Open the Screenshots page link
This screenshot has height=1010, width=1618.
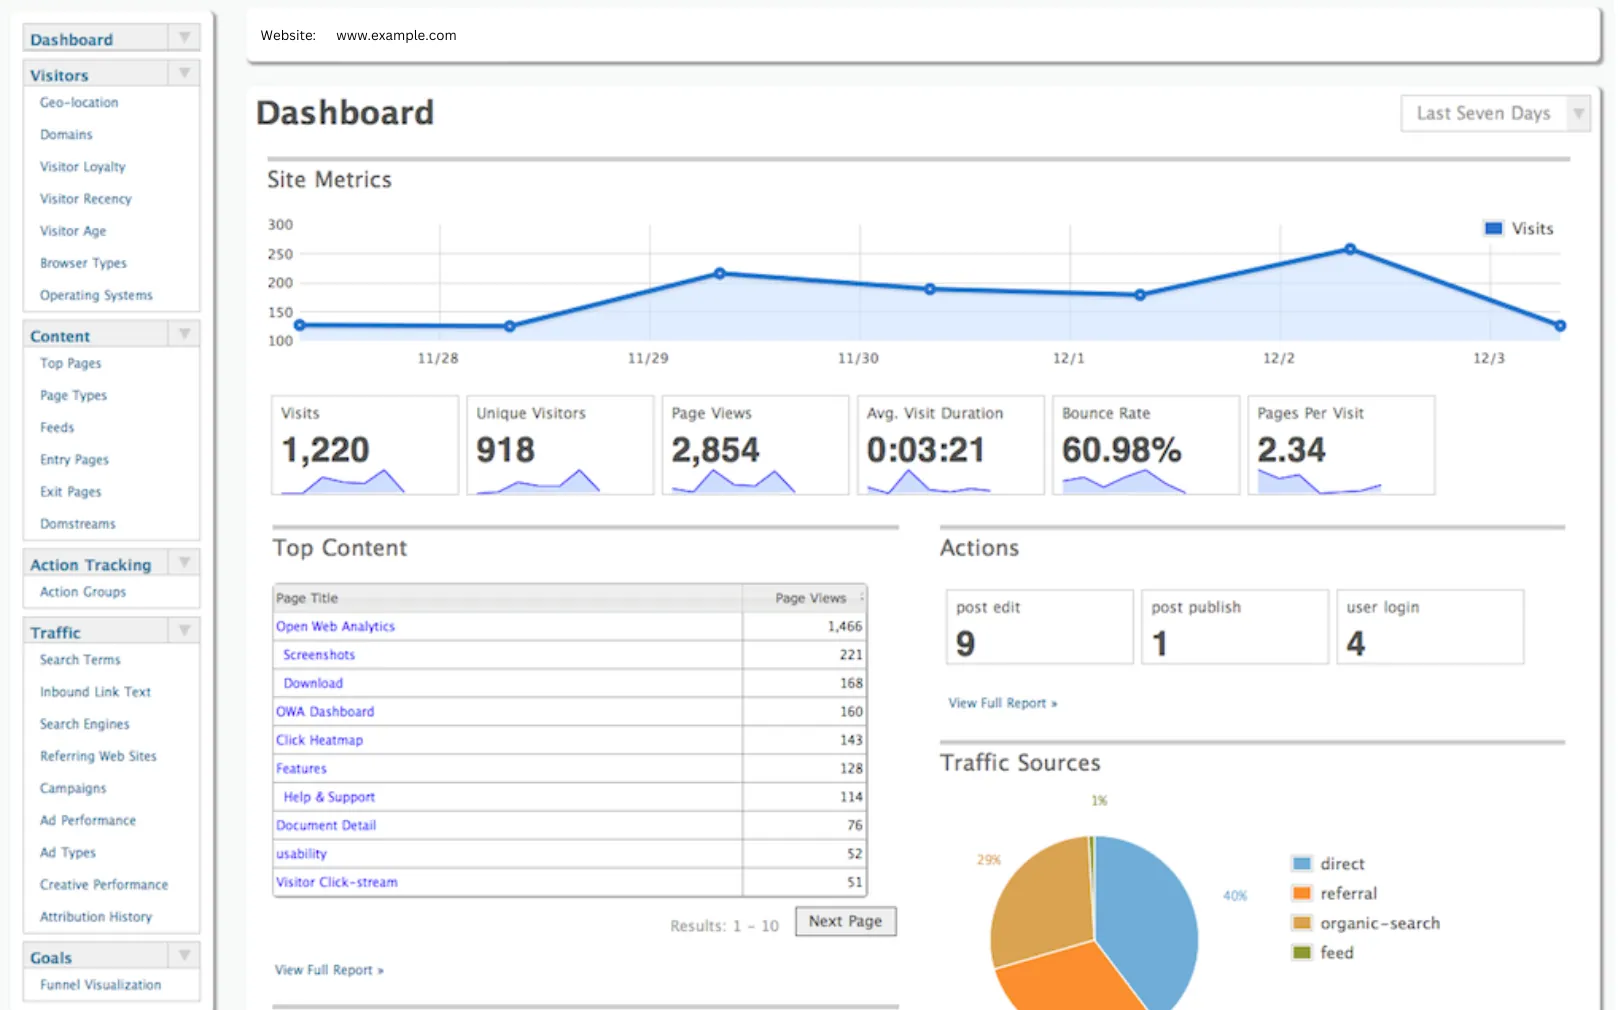[319, 655]
